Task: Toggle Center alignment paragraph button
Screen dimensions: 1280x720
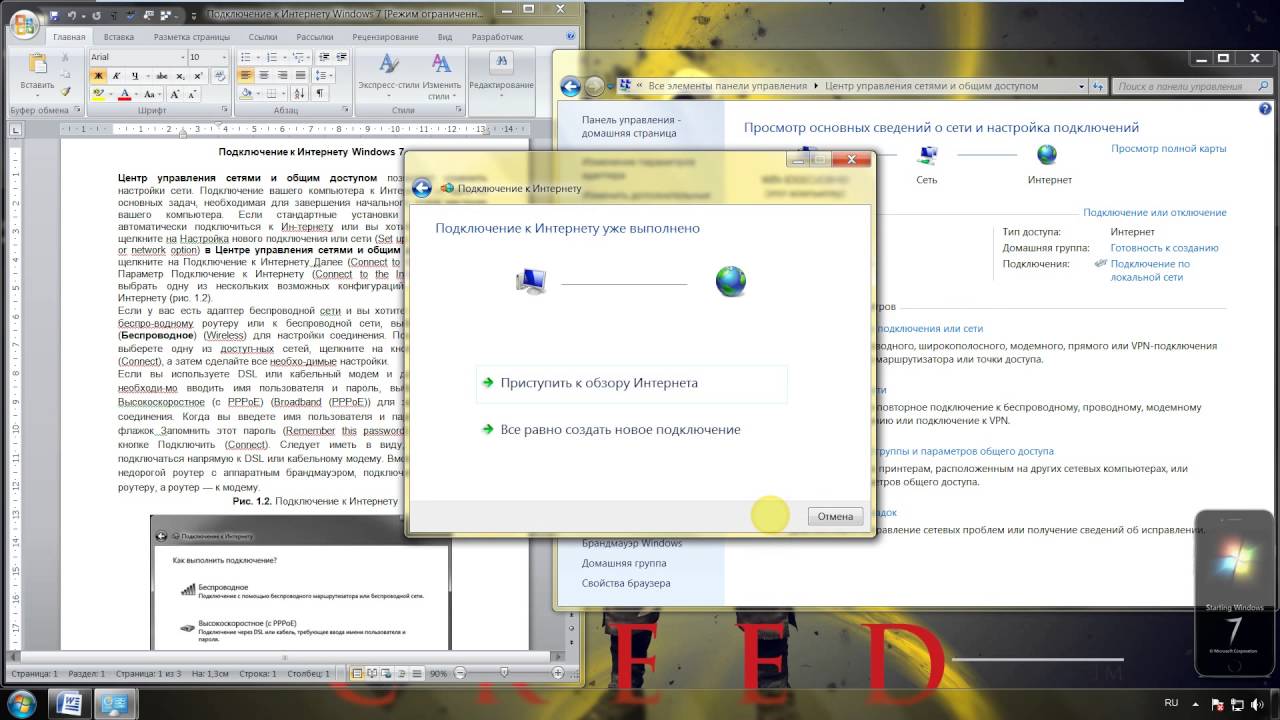Action: point(264,75)
